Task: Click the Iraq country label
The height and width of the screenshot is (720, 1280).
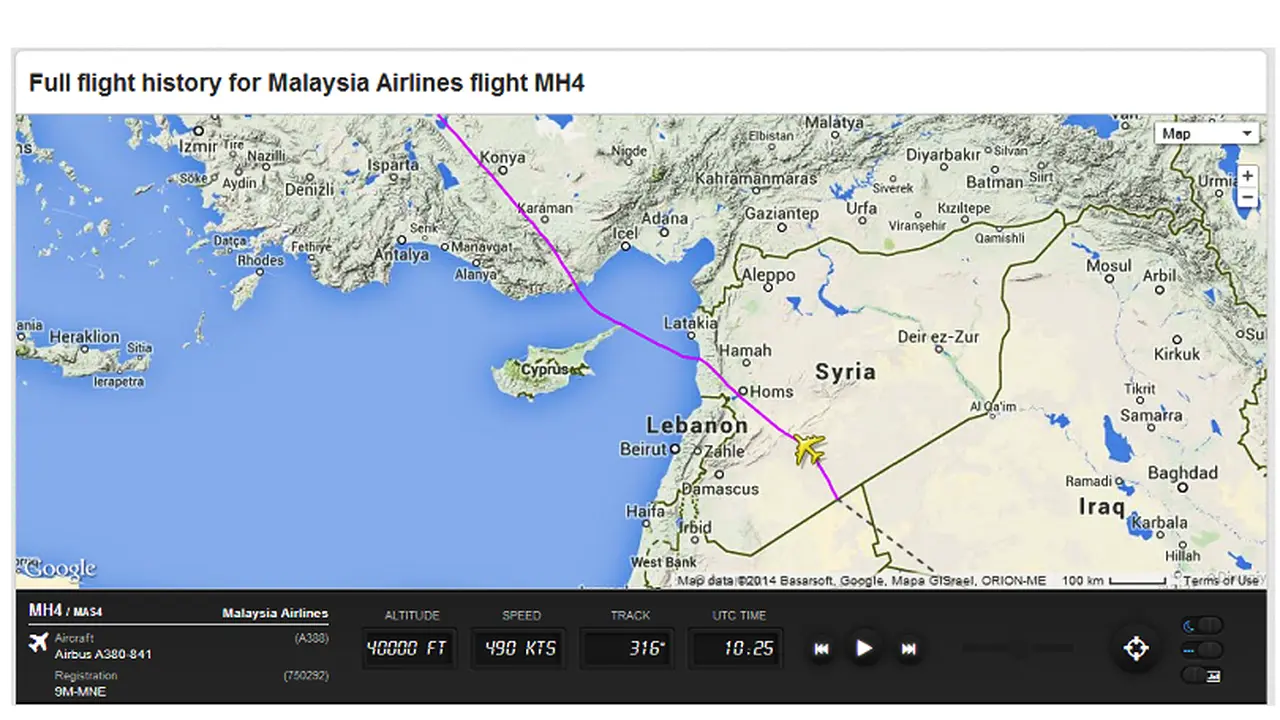Action: pos(1102,508)
